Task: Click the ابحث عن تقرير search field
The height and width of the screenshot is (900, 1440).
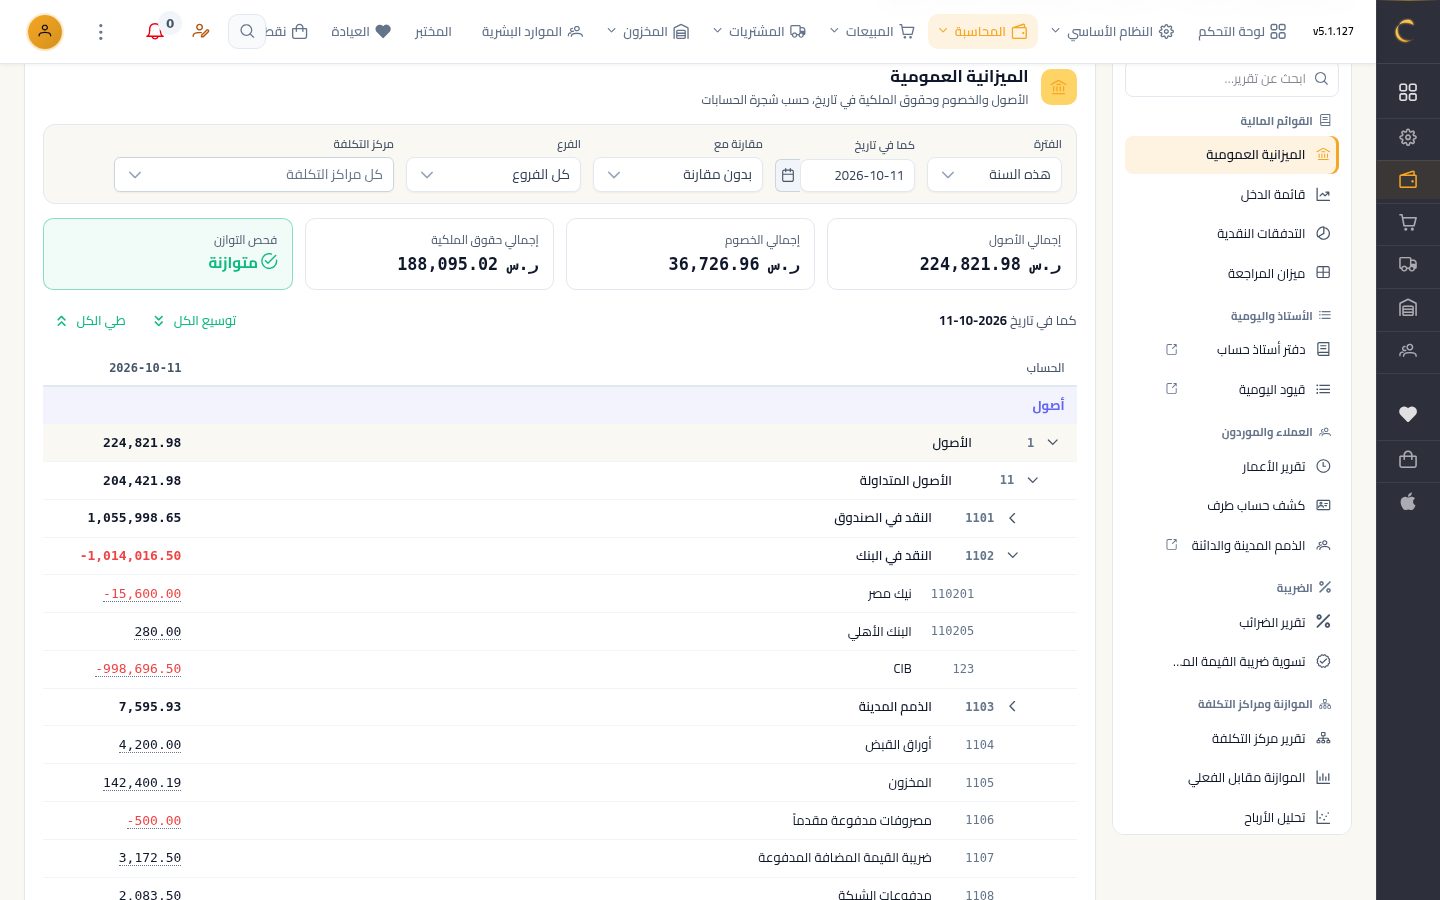Action: click(x=1231, y=78)
